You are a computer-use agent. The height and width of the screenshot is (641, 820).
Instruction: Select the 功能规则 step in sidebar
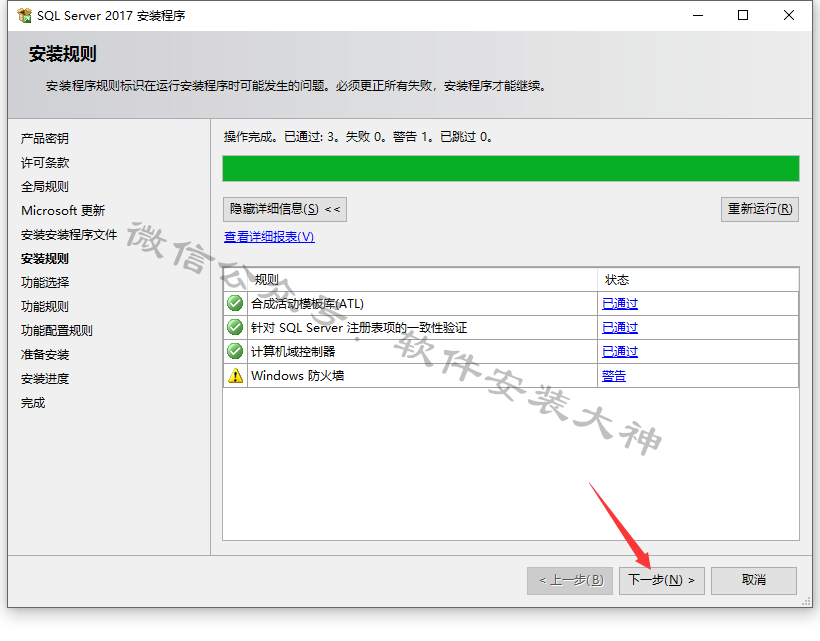[x=45, y=307]
